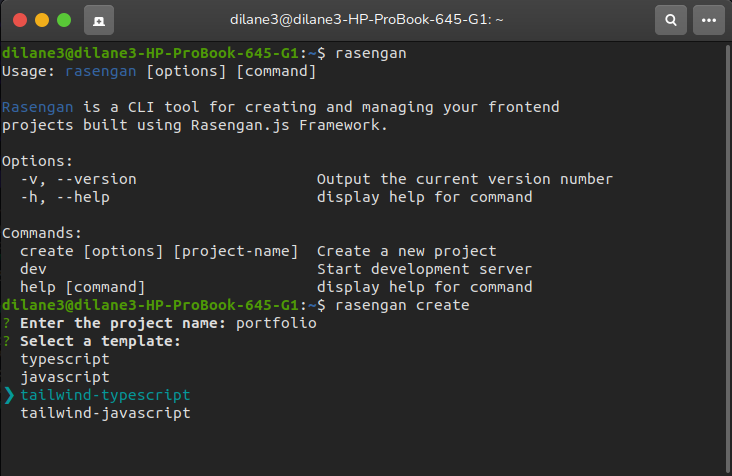732x476 pixels.
Task: Choose the highlighted tailwind-typescript template
Action: click(106, 395)
